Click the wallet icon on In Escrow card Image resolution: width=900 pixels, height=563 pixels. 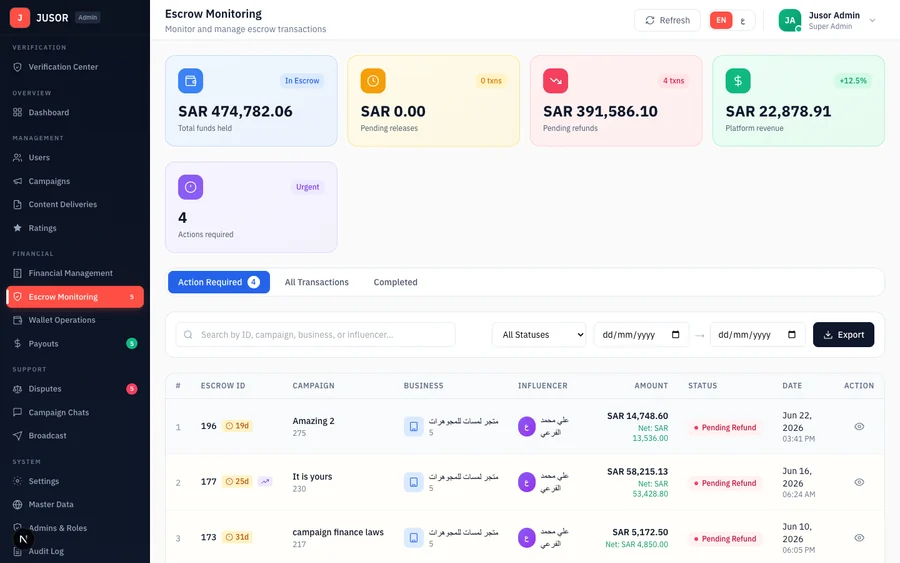[x=191, y=81]
